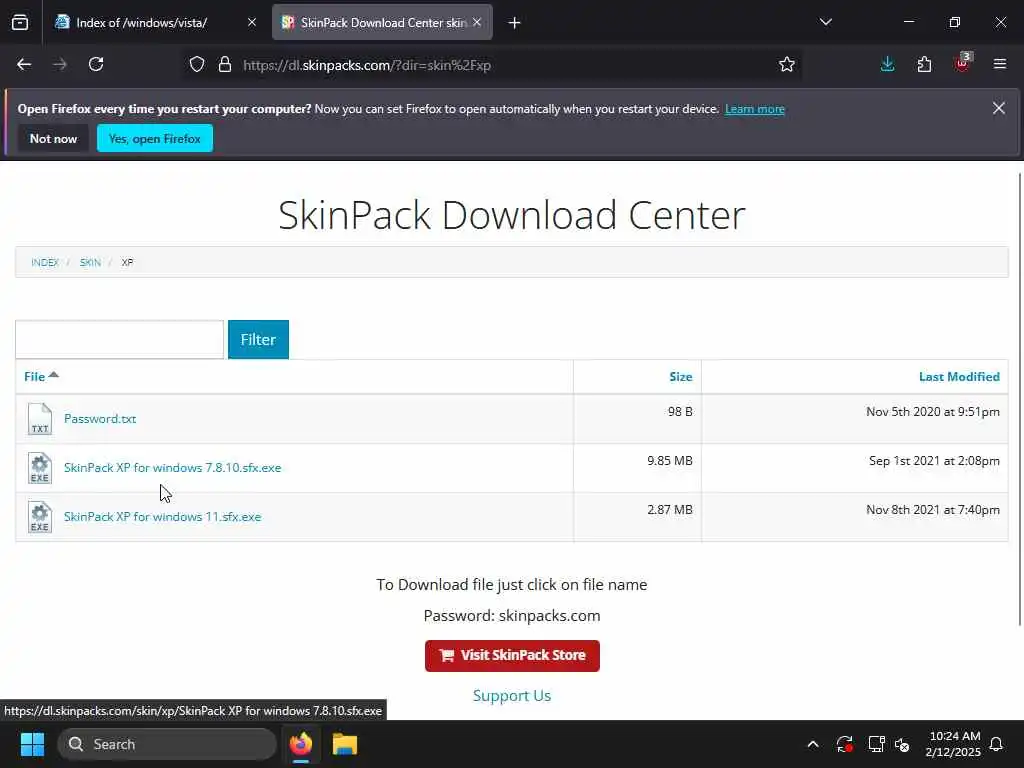Download Password.txt file
Screen dimensions: 1024x768
point(100,419)
